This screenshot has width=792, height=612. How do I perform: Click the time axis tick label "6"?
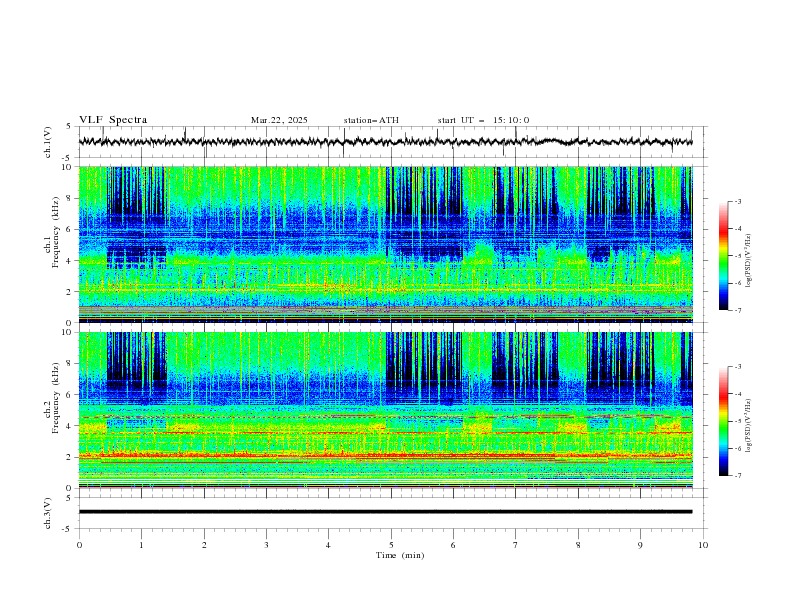453,545
